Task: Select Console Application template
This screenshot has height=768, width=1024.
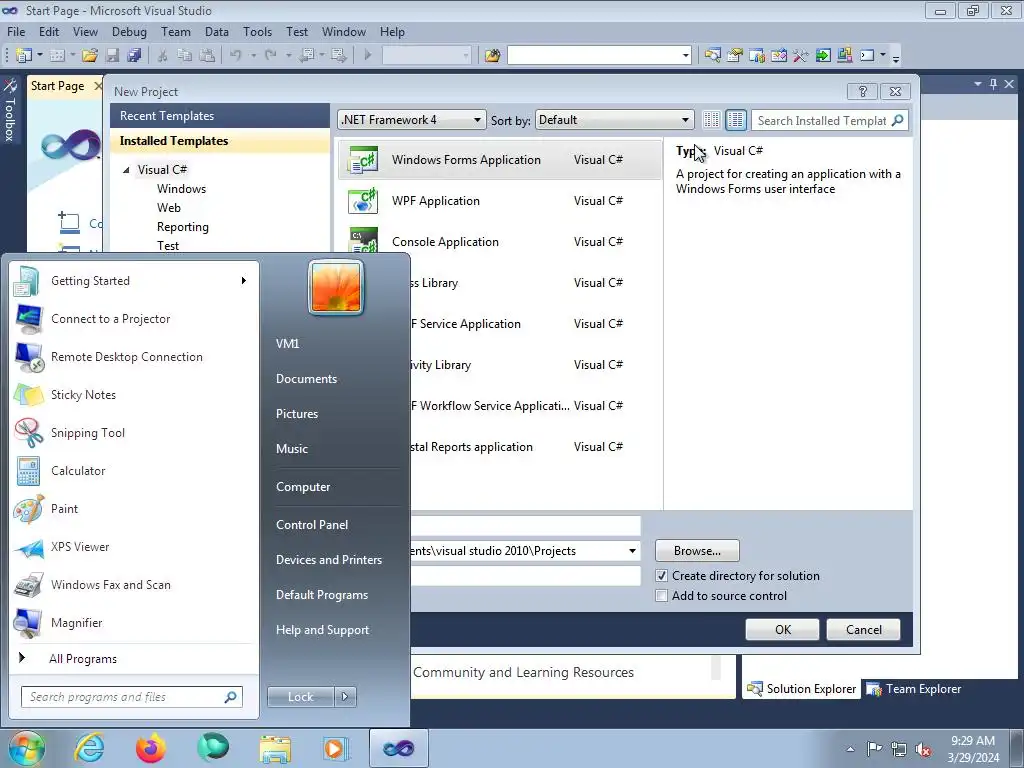Action: (500, 242)
